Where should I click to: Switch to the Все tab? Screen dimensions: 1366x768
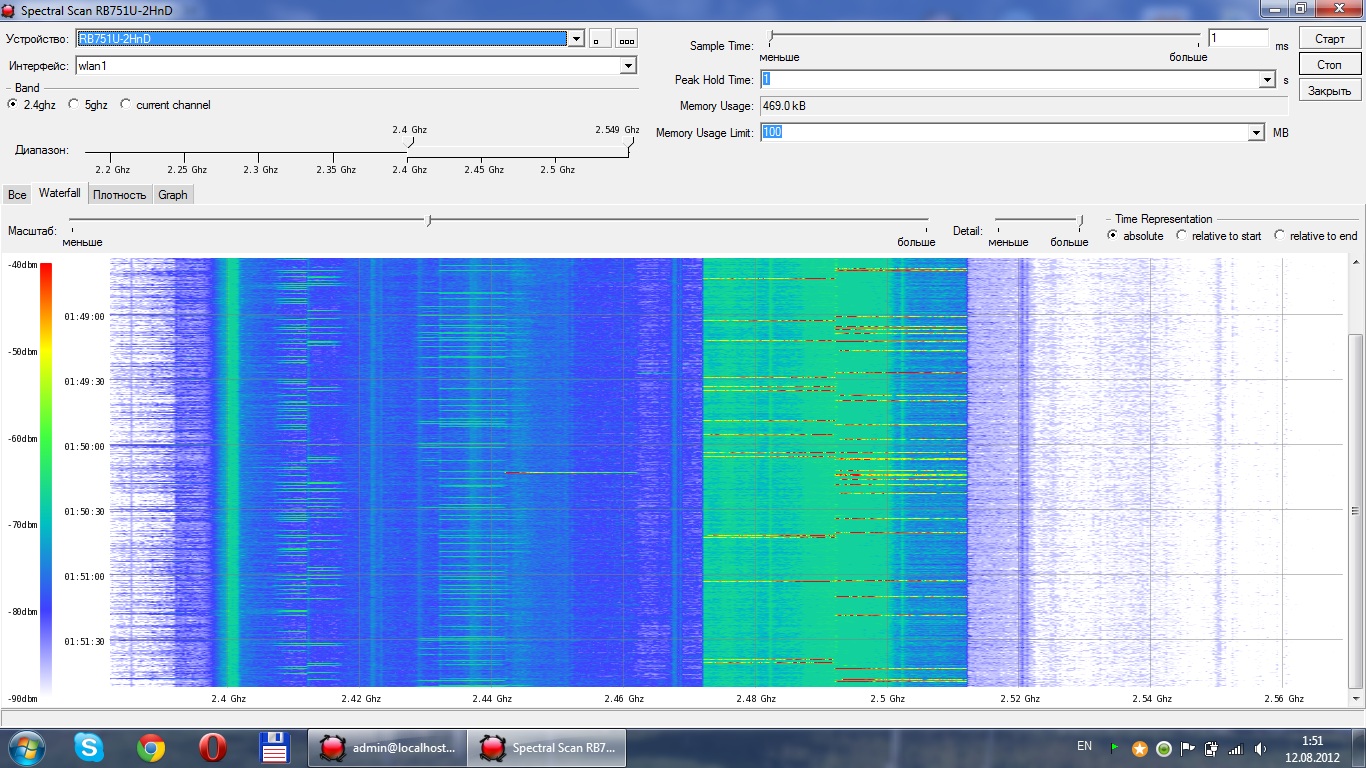coord(17,195)
